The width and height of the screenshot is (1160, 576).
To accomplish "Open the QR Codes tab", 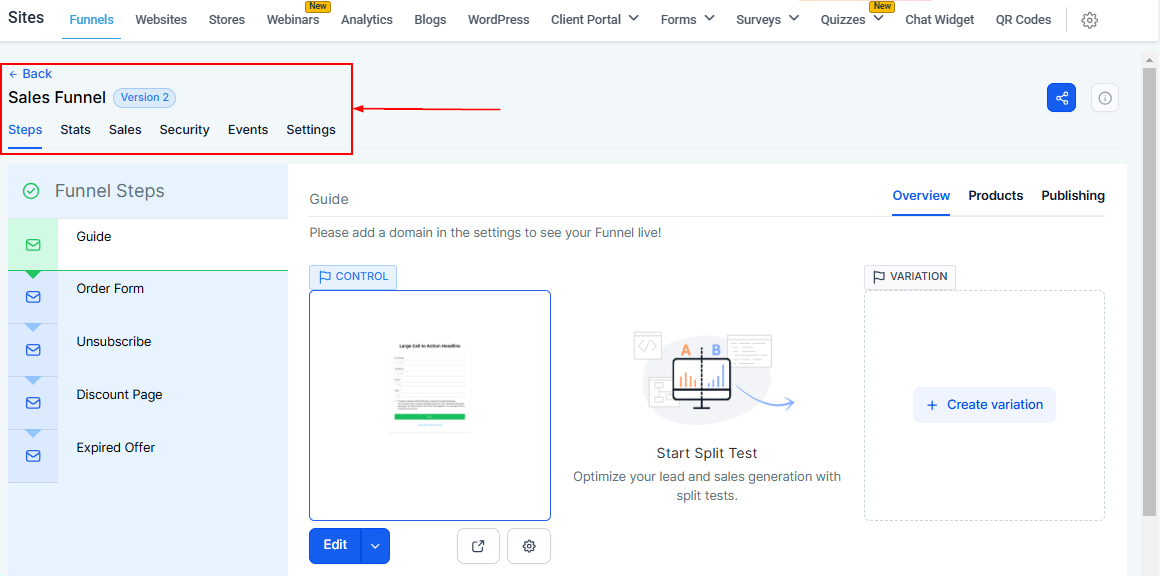I will click(x=1023, y=20).
